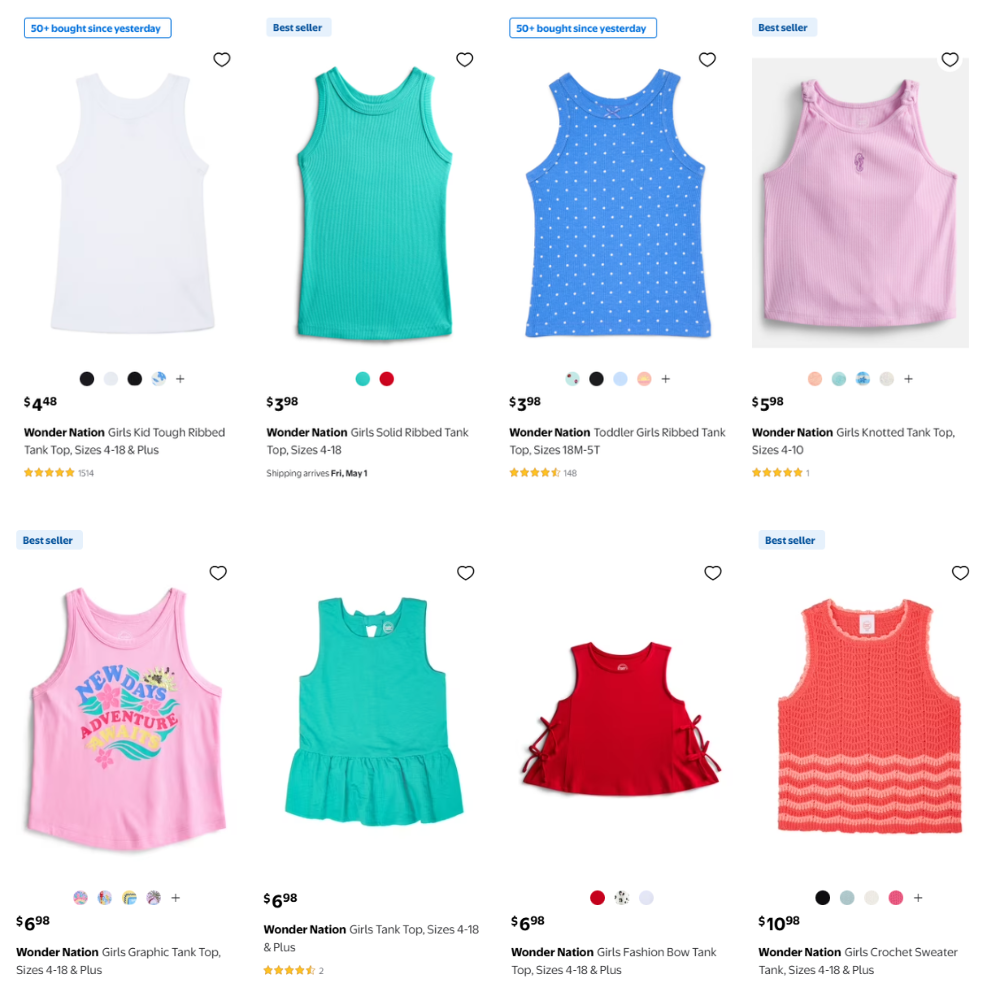Open Toddler Girls Ribbed Tank Top link
This screenshot has width=1000, height=1000.
(617, 441)
